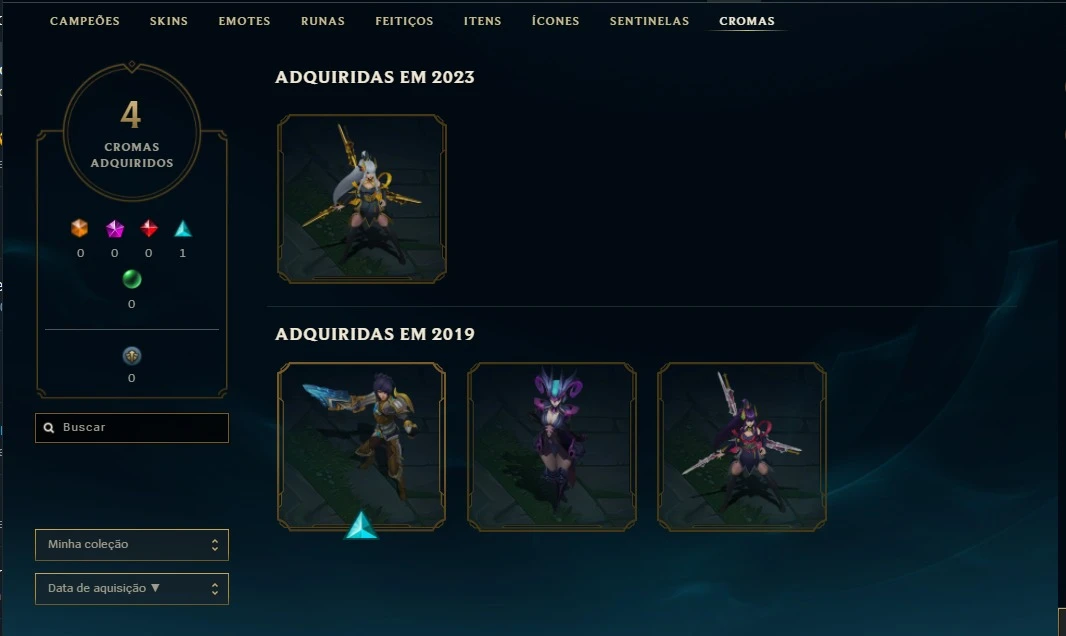
Task: Select the pink dual-blade chroma thumbnail
Action: point(742,446)
